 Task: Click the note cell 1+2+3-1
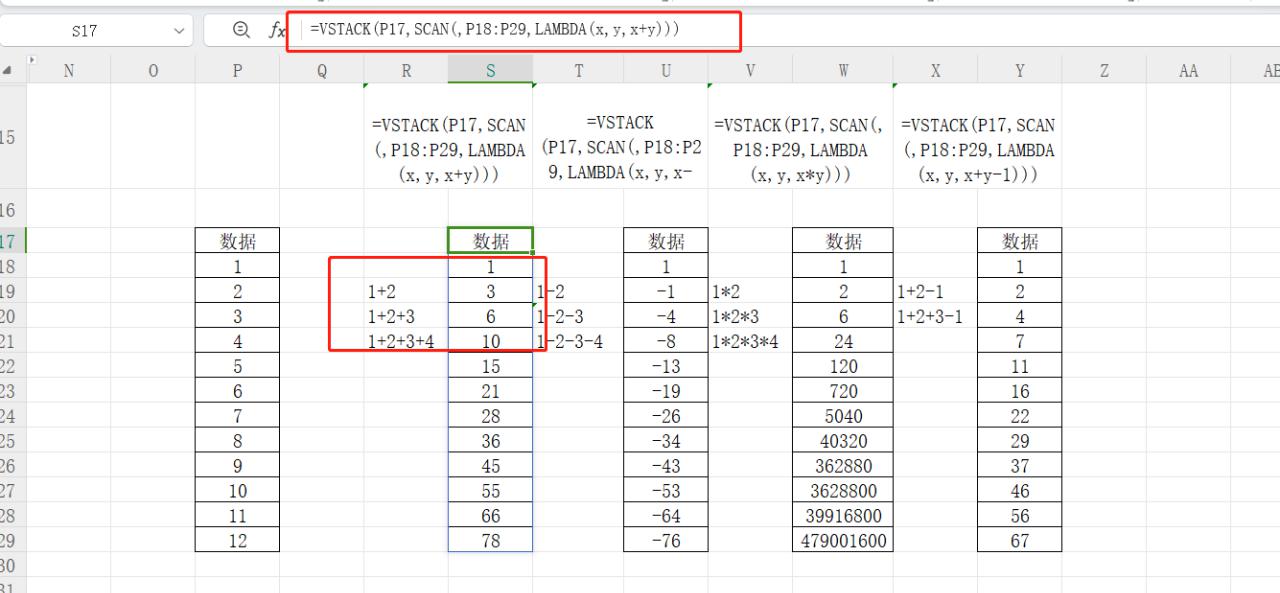(935, 316)
